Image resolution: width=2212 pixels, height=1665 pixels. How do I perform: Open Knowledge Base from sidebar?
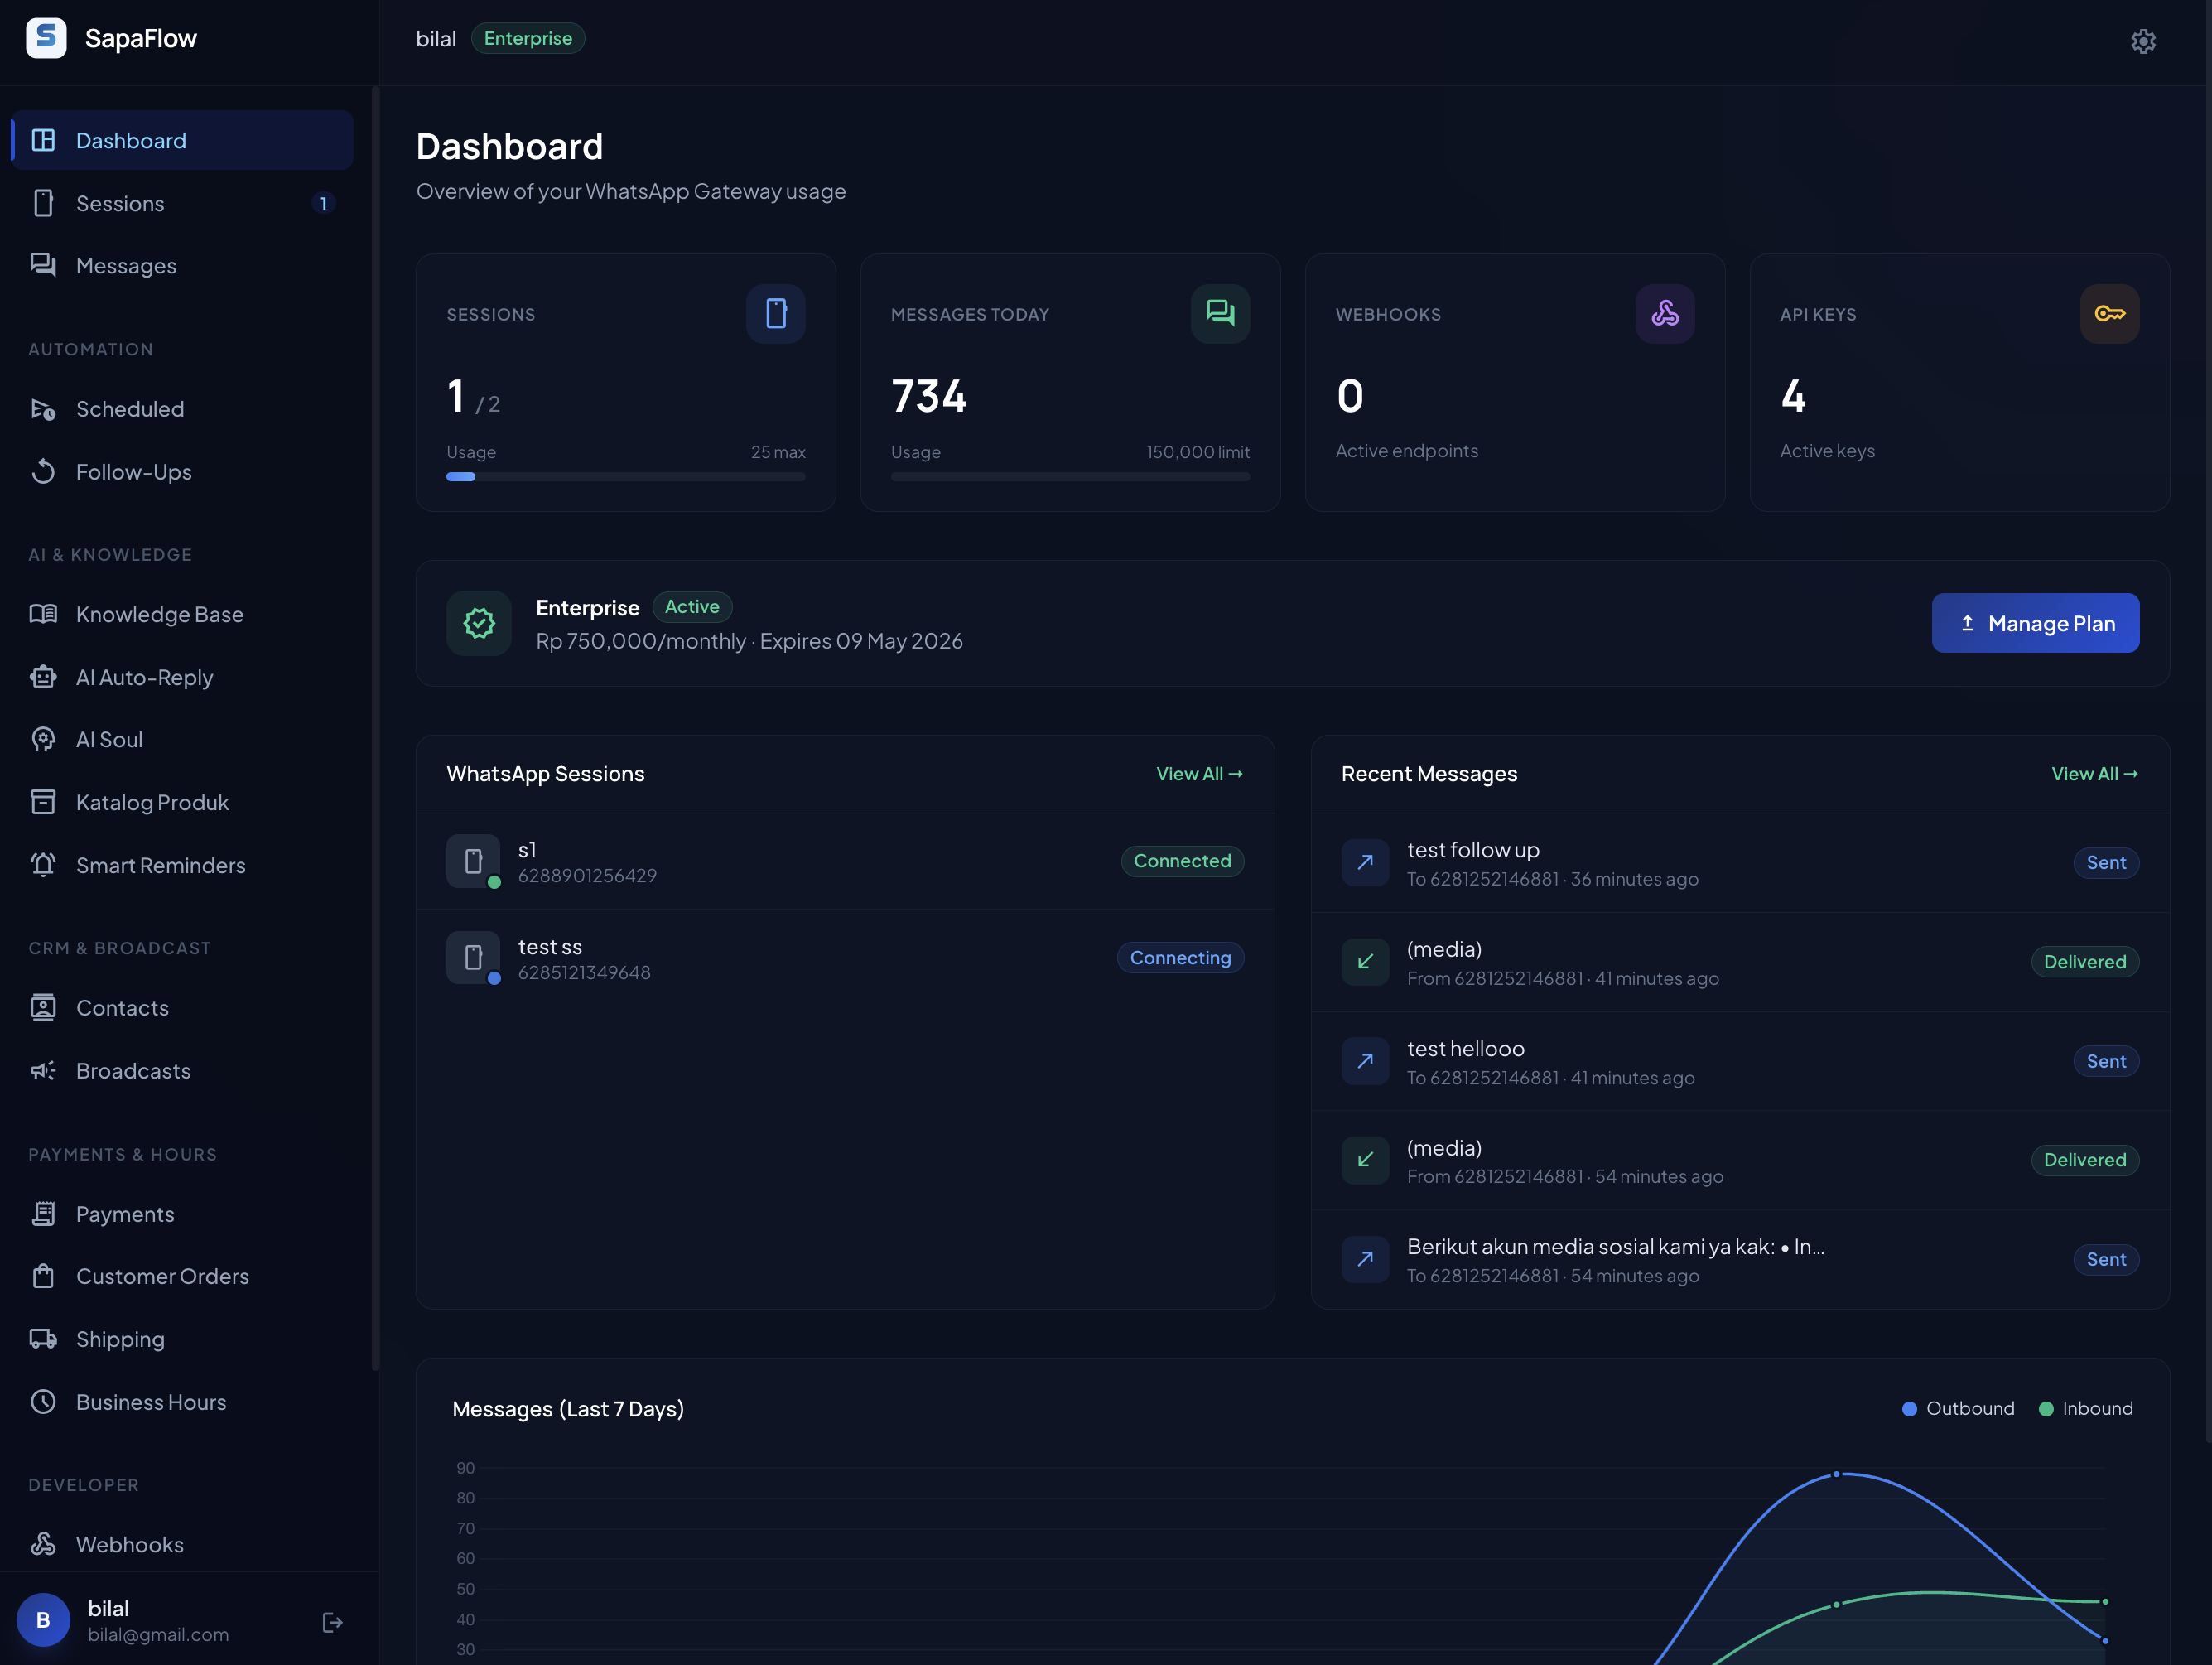159,614
